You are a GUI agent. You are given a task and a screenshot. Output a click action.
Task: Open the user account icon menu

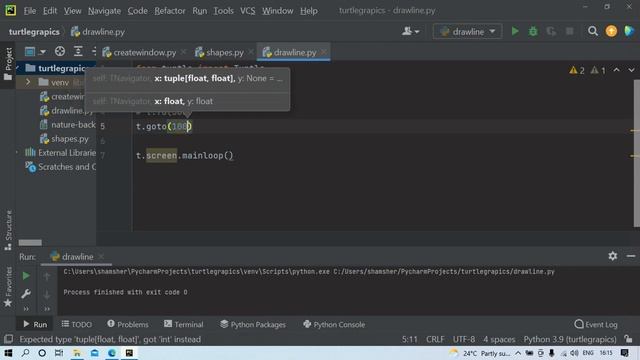pyautogui.click(x=410, y=31)
